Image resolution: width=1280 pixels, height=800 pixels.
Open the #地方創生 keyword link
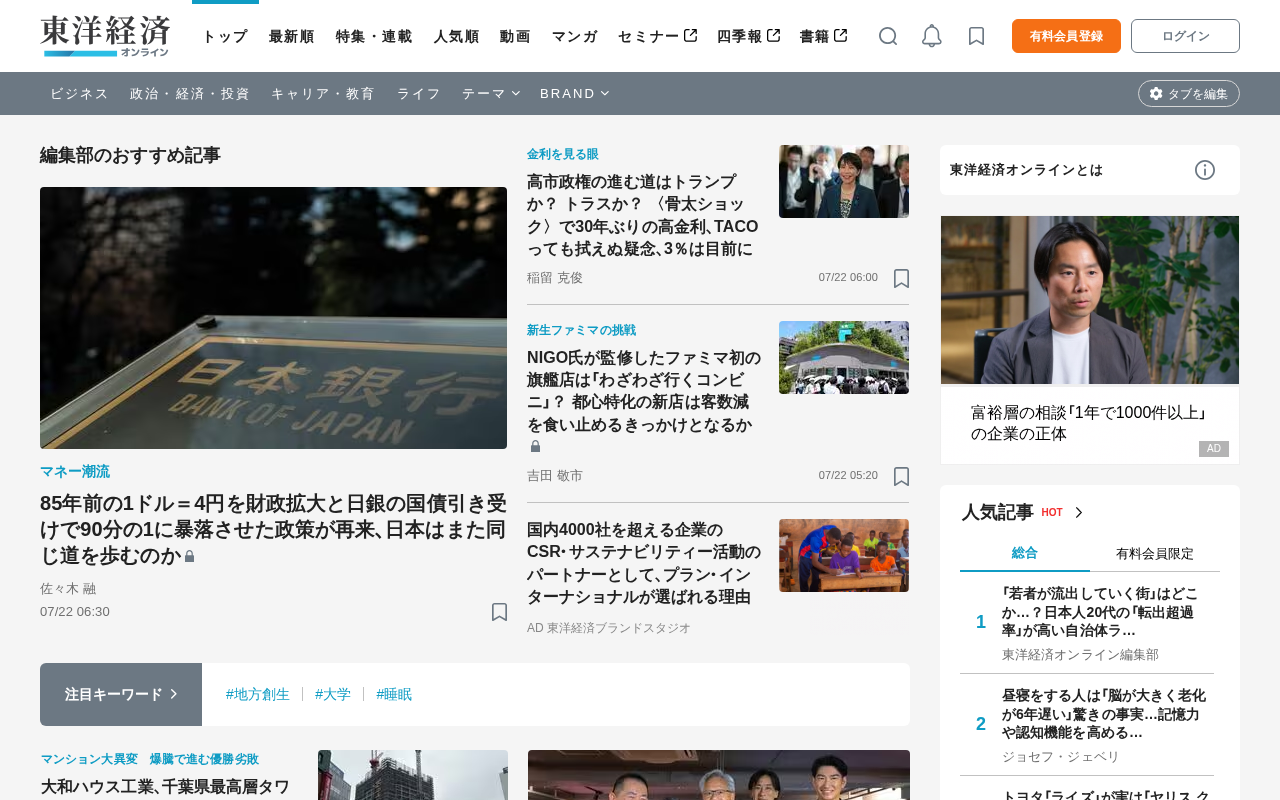tap(258, 694)
